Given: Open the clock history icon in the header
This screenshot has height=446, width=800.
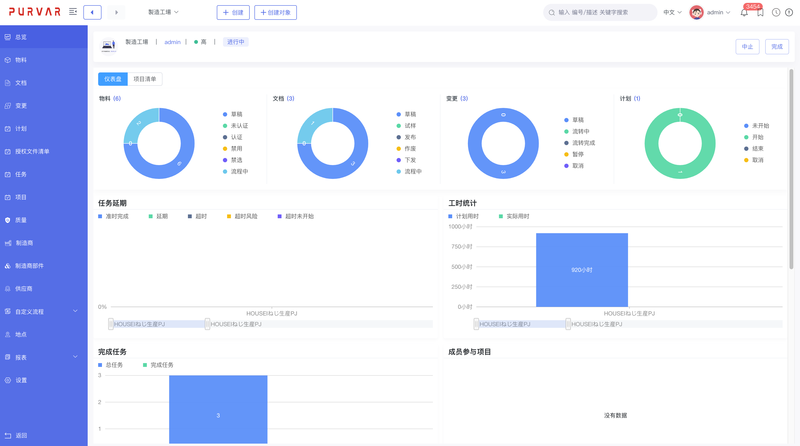Looking at the screenshot, I should tap(776, 12).
